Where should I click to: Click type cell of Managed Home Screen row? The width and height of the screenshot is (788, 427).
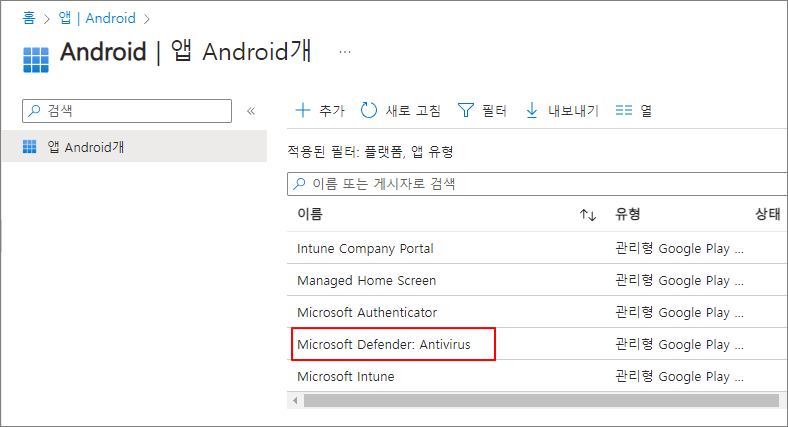coord(679,280)
